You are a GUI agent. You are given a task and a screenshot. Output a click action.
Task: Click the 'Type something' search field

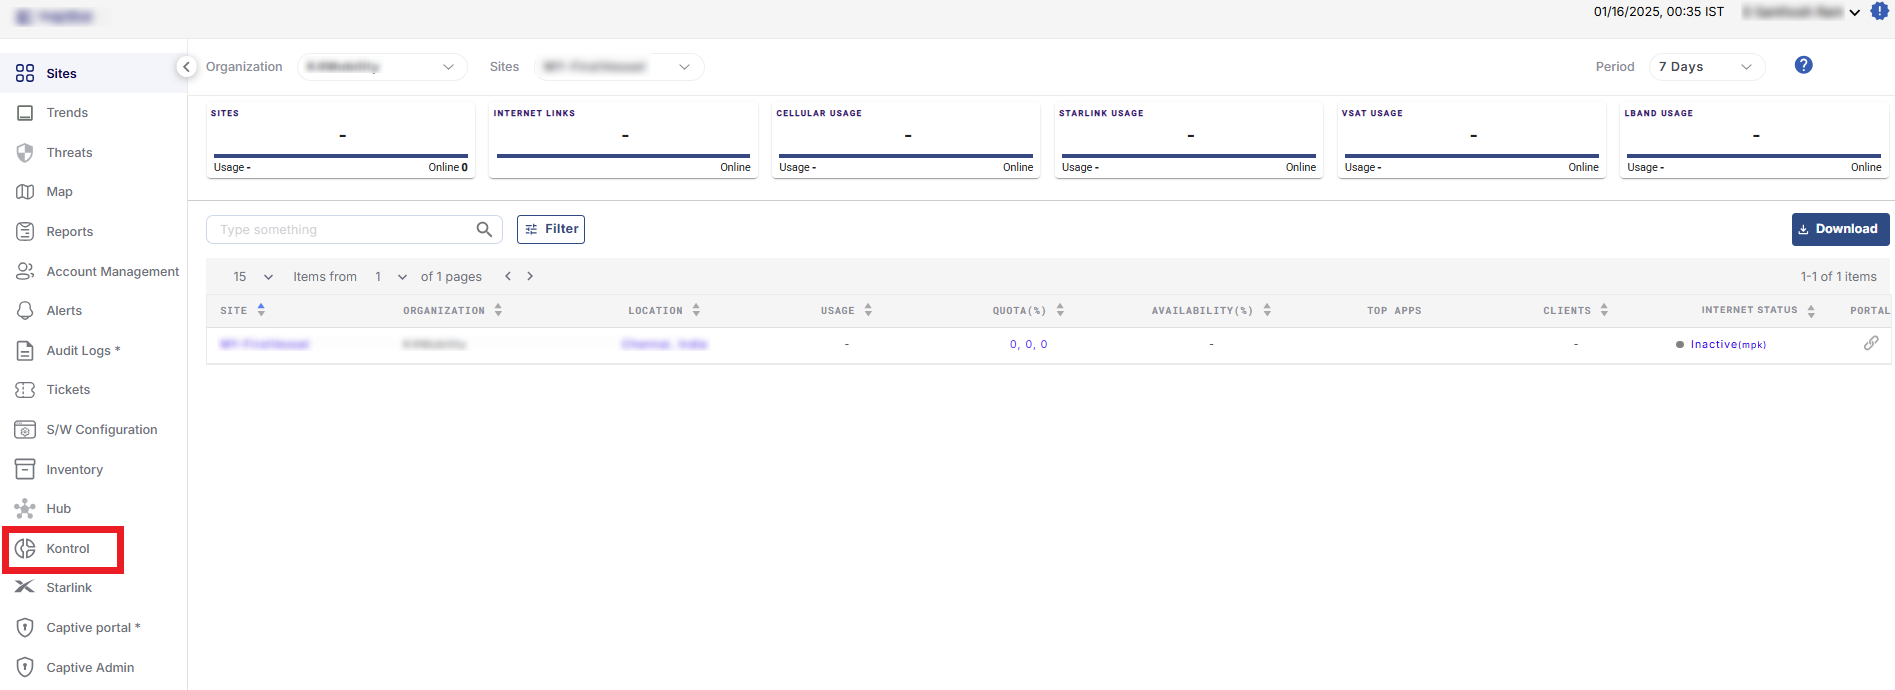pyautogui.click(x=340, y=230)
